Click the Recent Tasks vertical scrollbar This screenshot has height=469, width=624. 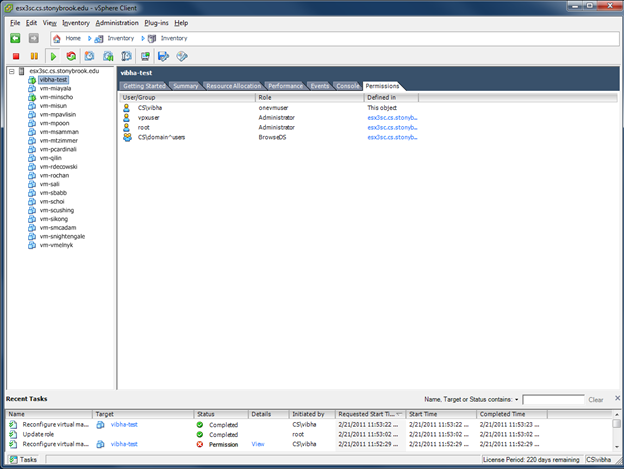[617, 430]
